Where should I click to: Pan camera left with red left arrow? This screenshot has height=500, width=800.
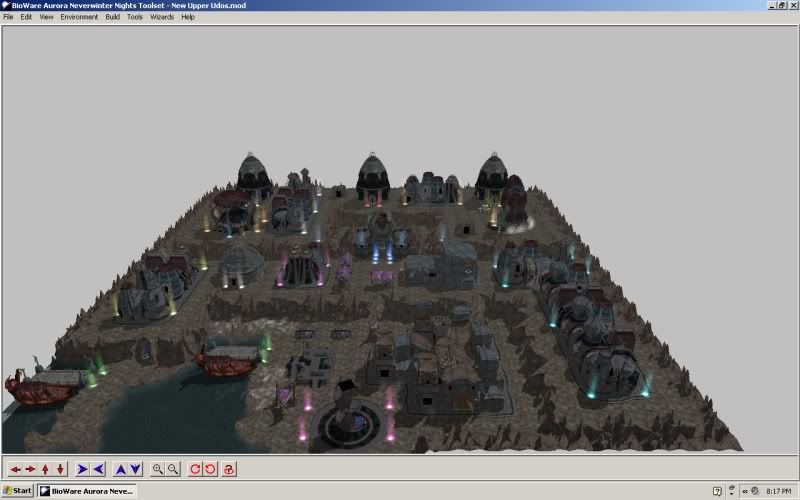pos(16,469)
